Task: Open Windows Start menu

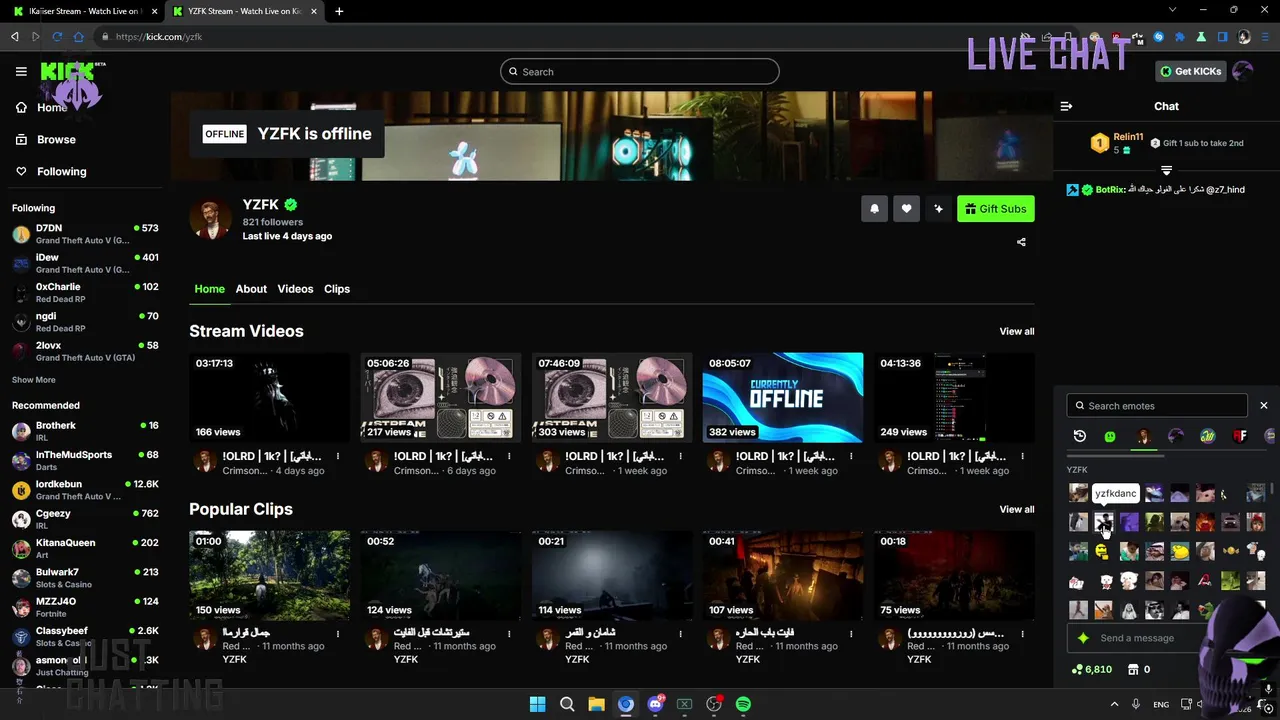Action: [x=537, y=704]
